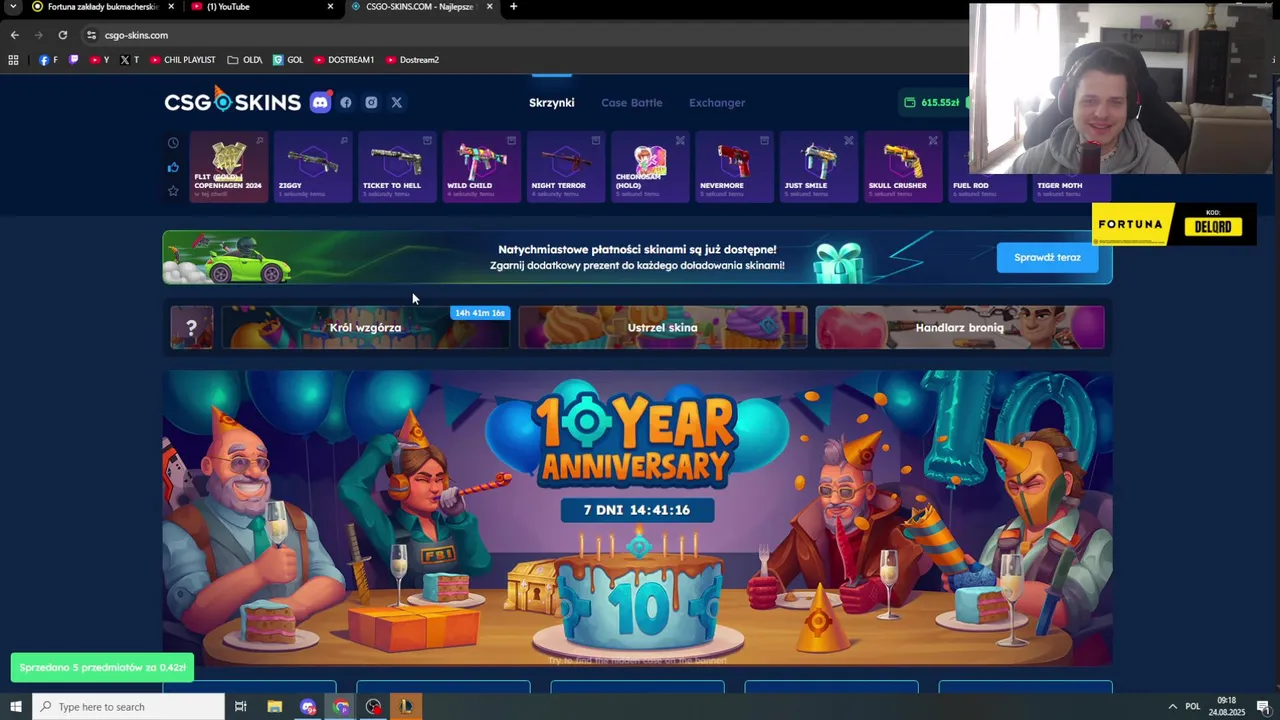Open the TICKET TO HELL skin drop
The width and height of the screenshot is (1280, 720).
[x=397, y=167]
